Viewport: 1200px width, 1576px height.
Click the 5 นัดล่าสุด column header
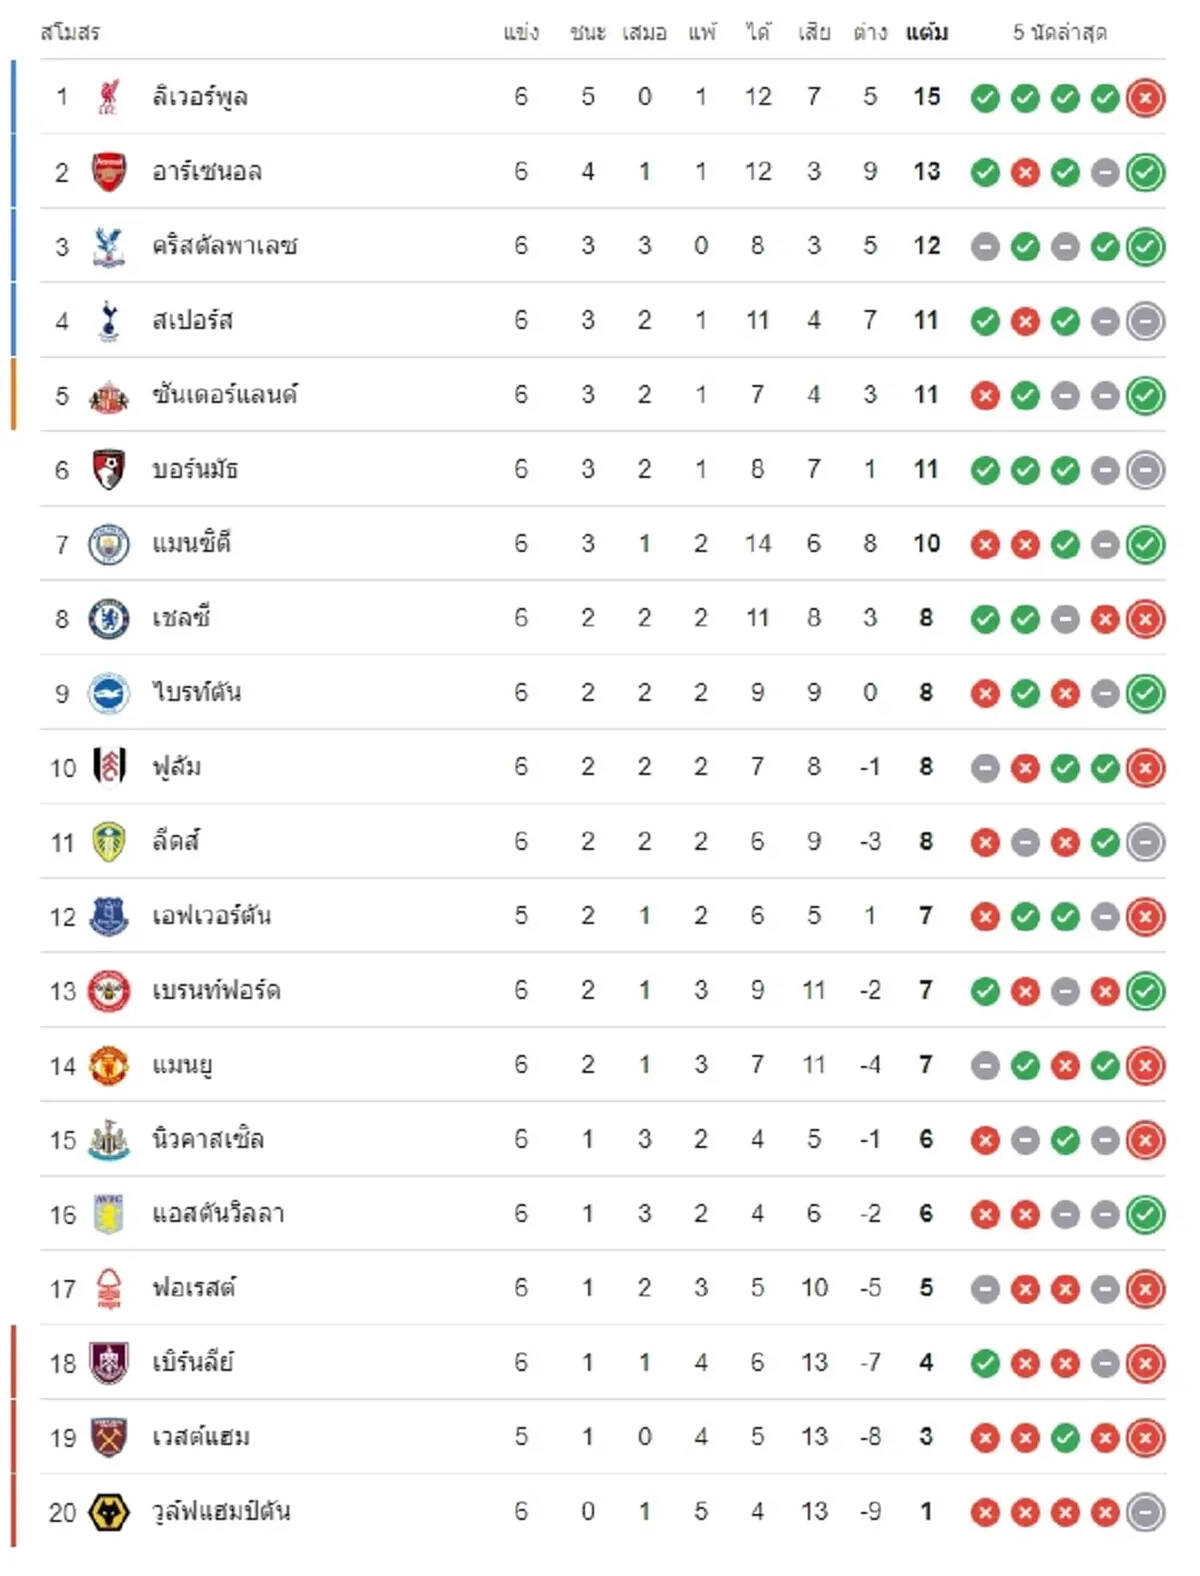[1059, 33]
